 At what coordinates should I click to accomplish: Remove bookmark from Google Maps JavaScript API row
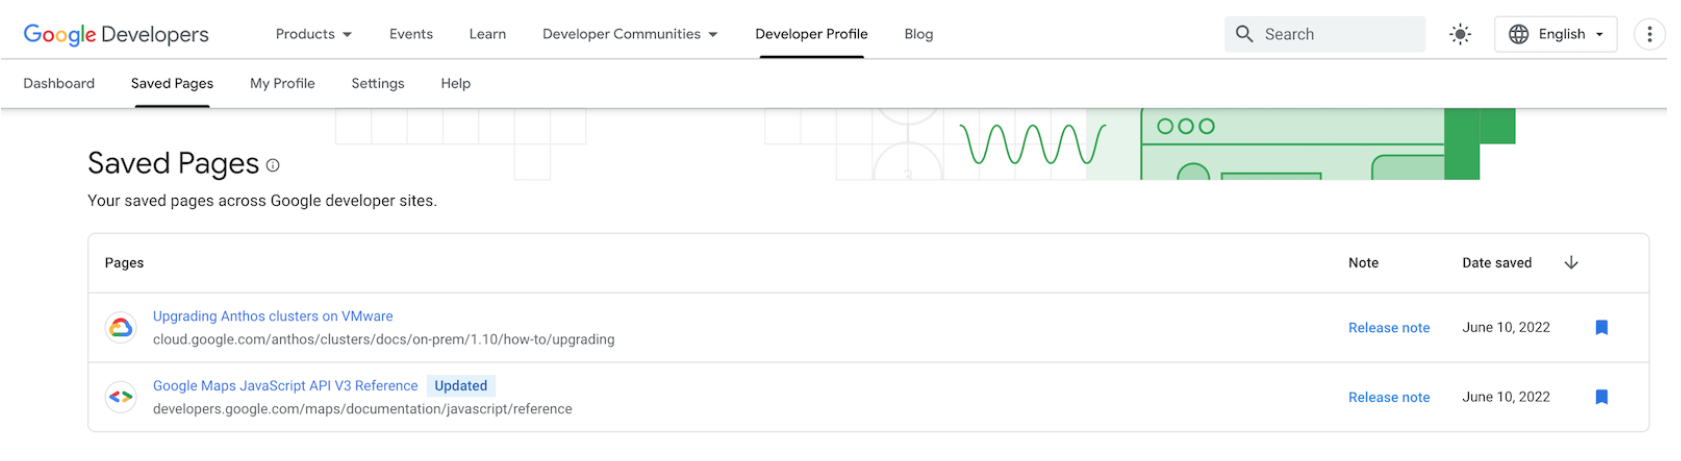(x=1601, y=397)
